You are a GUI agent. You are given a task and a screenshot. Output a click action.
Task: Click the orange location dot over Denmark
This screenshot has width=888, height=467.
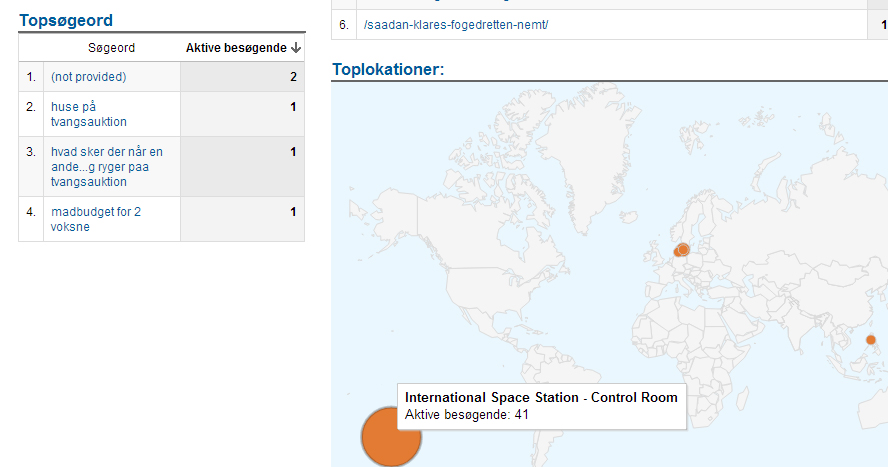pyautogui.click(x=683, y=248)
